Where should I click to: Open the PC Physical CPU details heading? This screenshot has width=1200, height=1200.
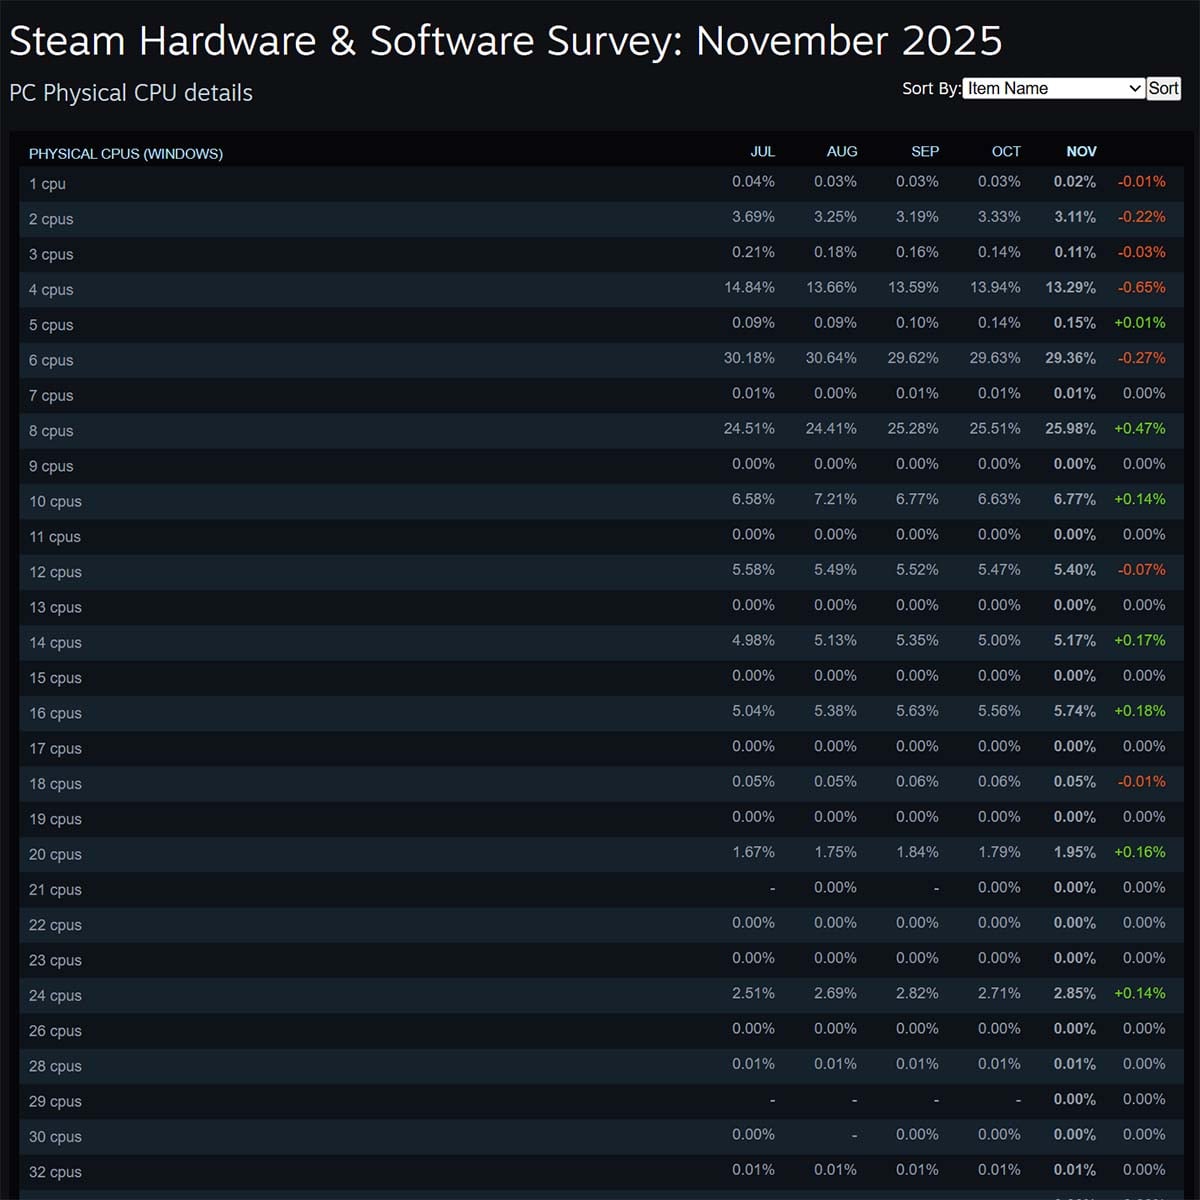pos(130,93)
